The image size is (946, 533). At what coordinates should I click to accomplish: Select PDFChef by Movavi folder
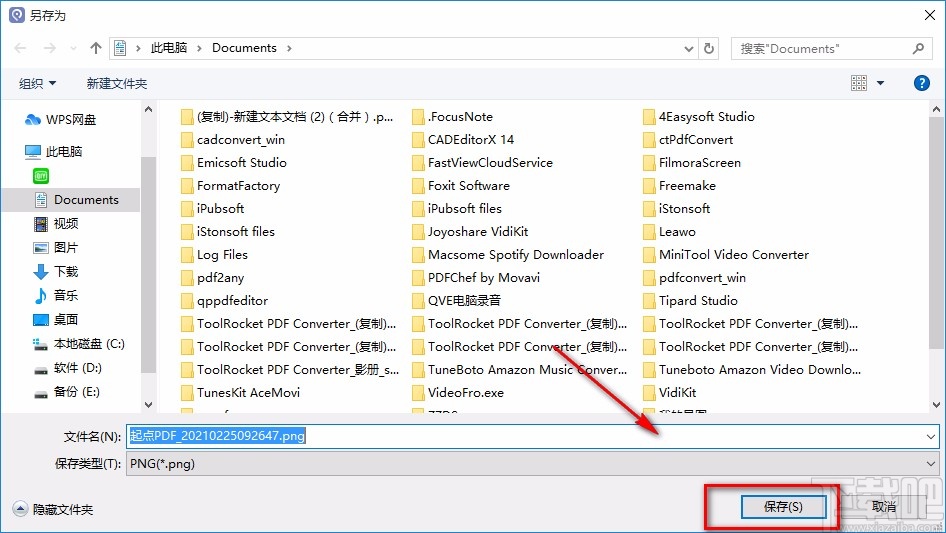tap(476, 278)
